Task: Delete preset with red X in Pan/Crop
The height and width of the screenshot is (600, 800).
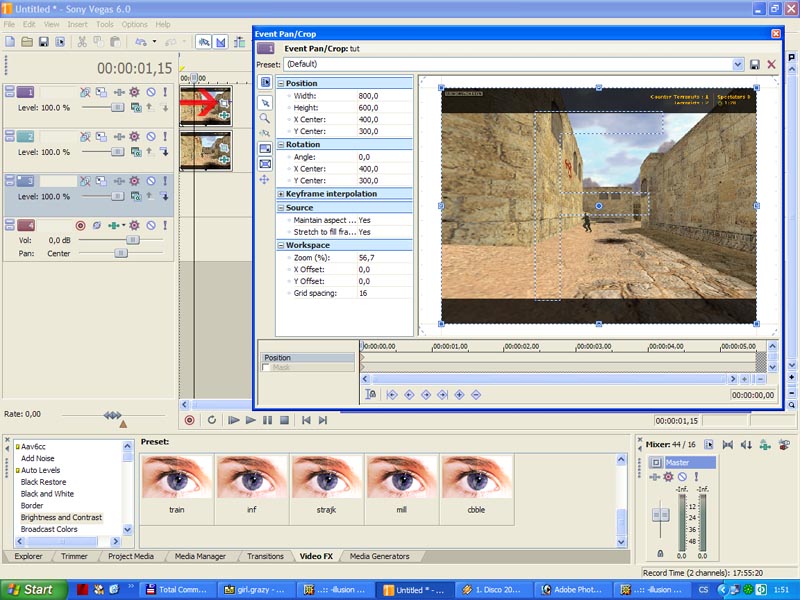Action: point(771,64)
